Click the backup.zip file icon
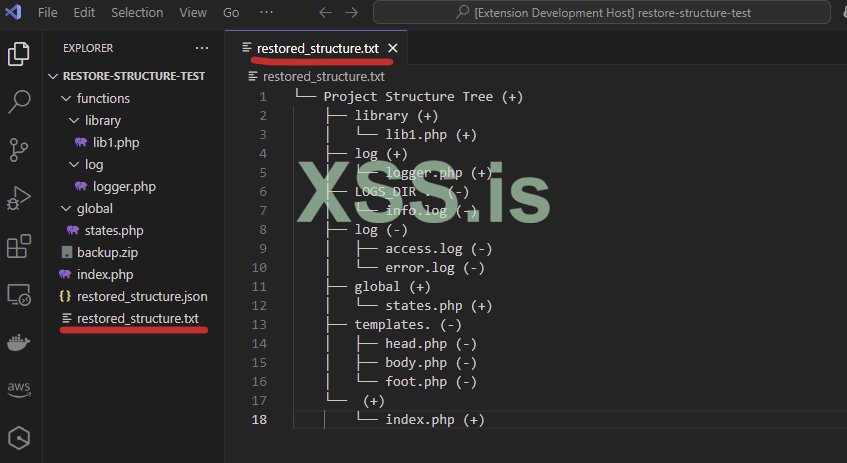The image size is (847, 463). (67, 252)
